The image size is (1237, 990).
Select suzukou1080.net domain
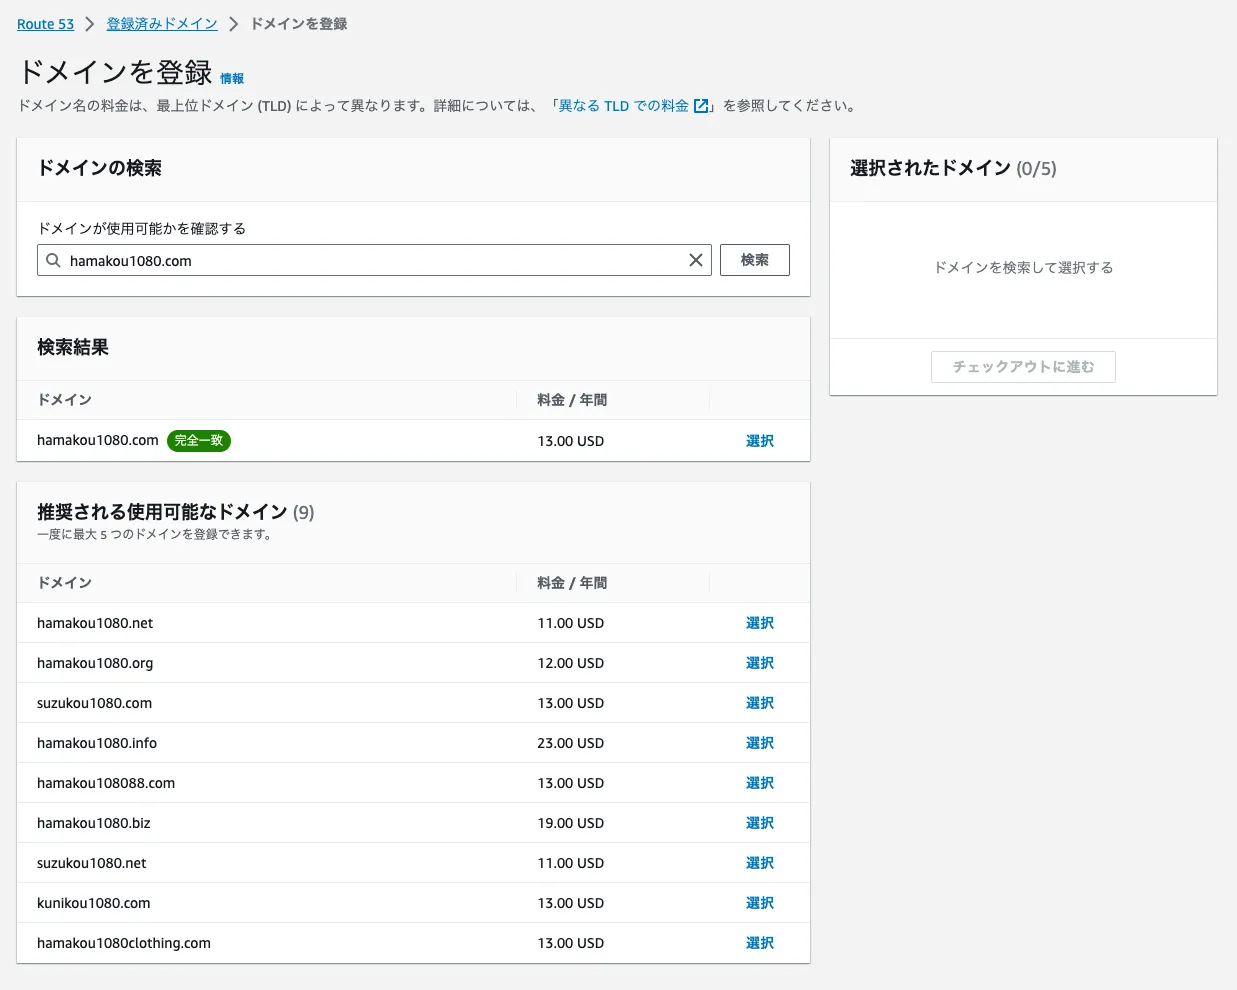click(759, 863)
